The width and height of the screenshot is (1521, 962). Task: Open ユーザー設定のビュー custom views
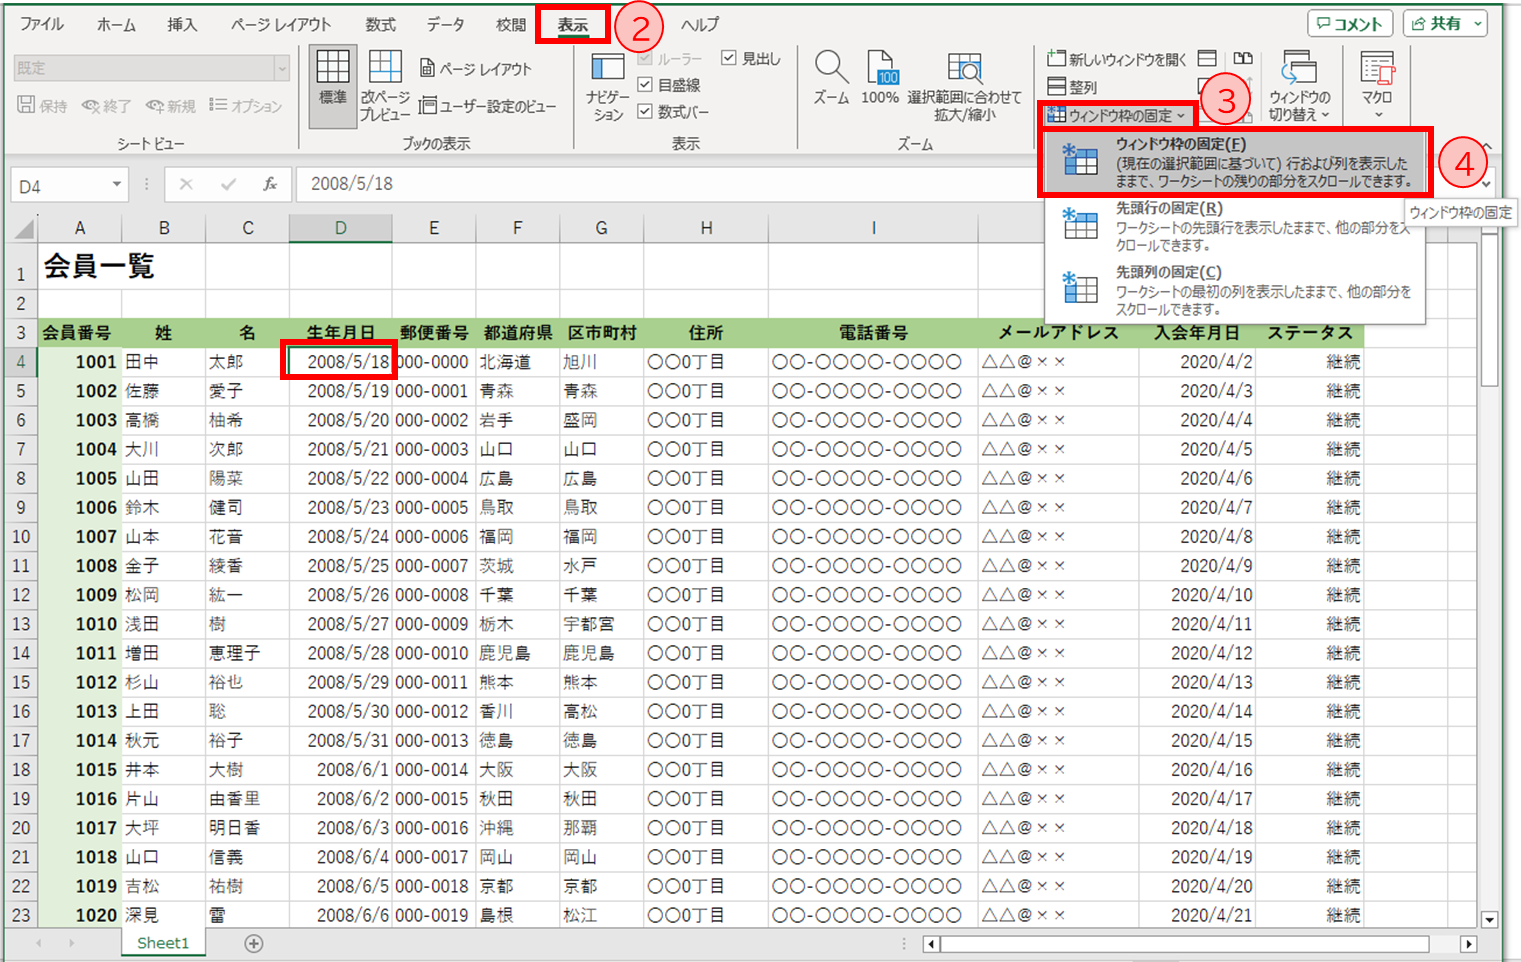(487, 105)
